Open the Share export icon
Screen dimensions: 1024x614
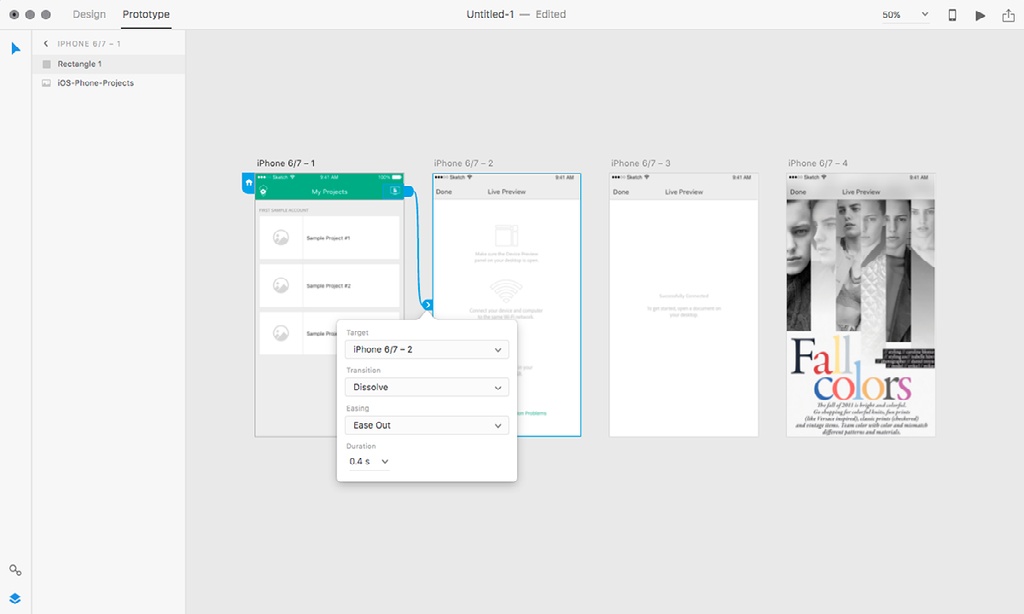tap(1008, 14)
